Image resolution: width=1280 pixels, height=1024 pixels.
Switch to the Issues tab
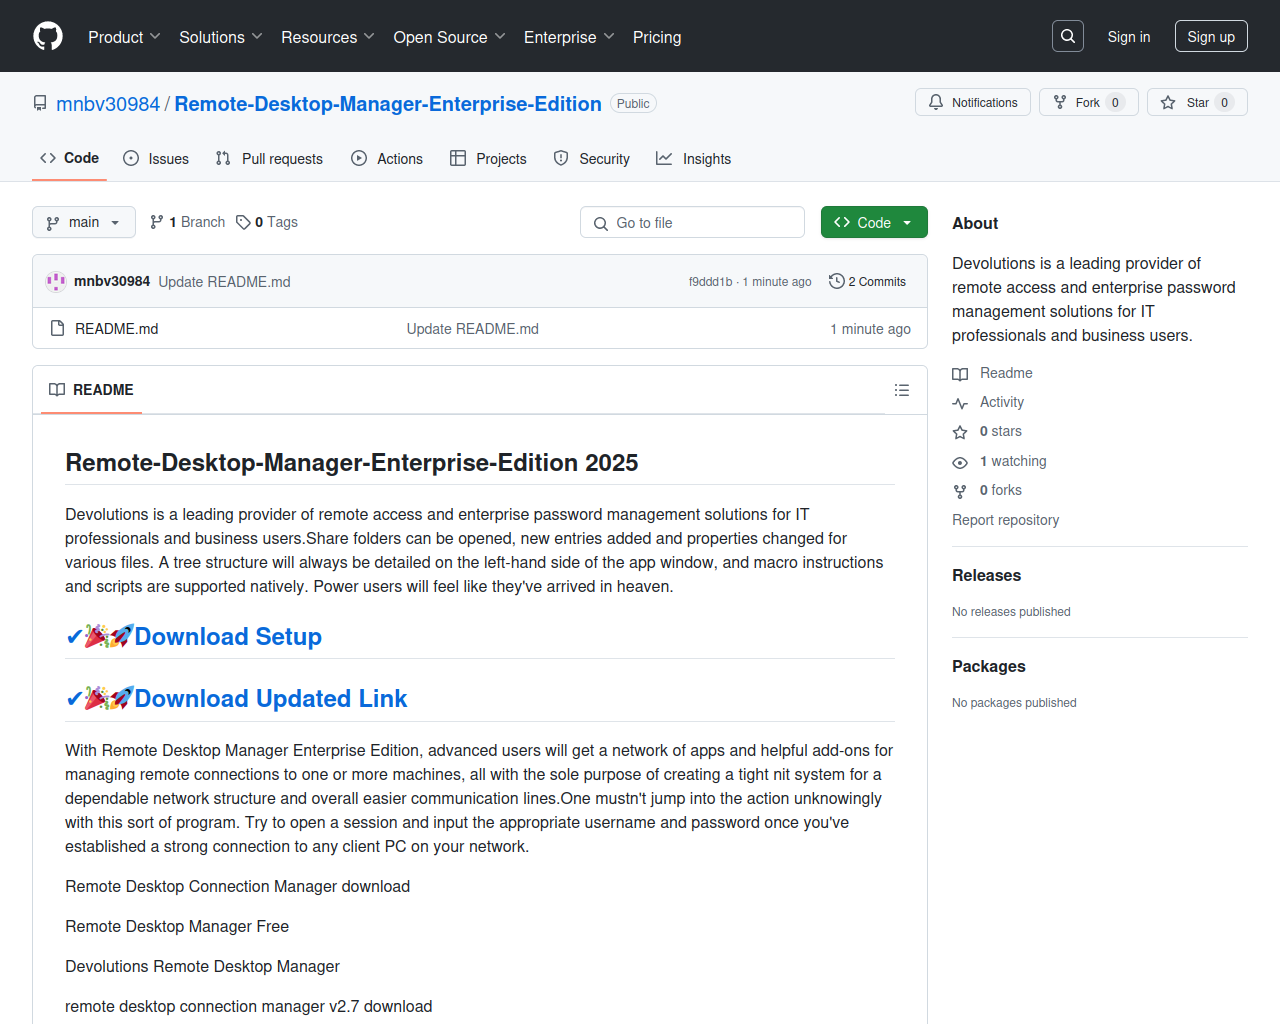point(156,158)
